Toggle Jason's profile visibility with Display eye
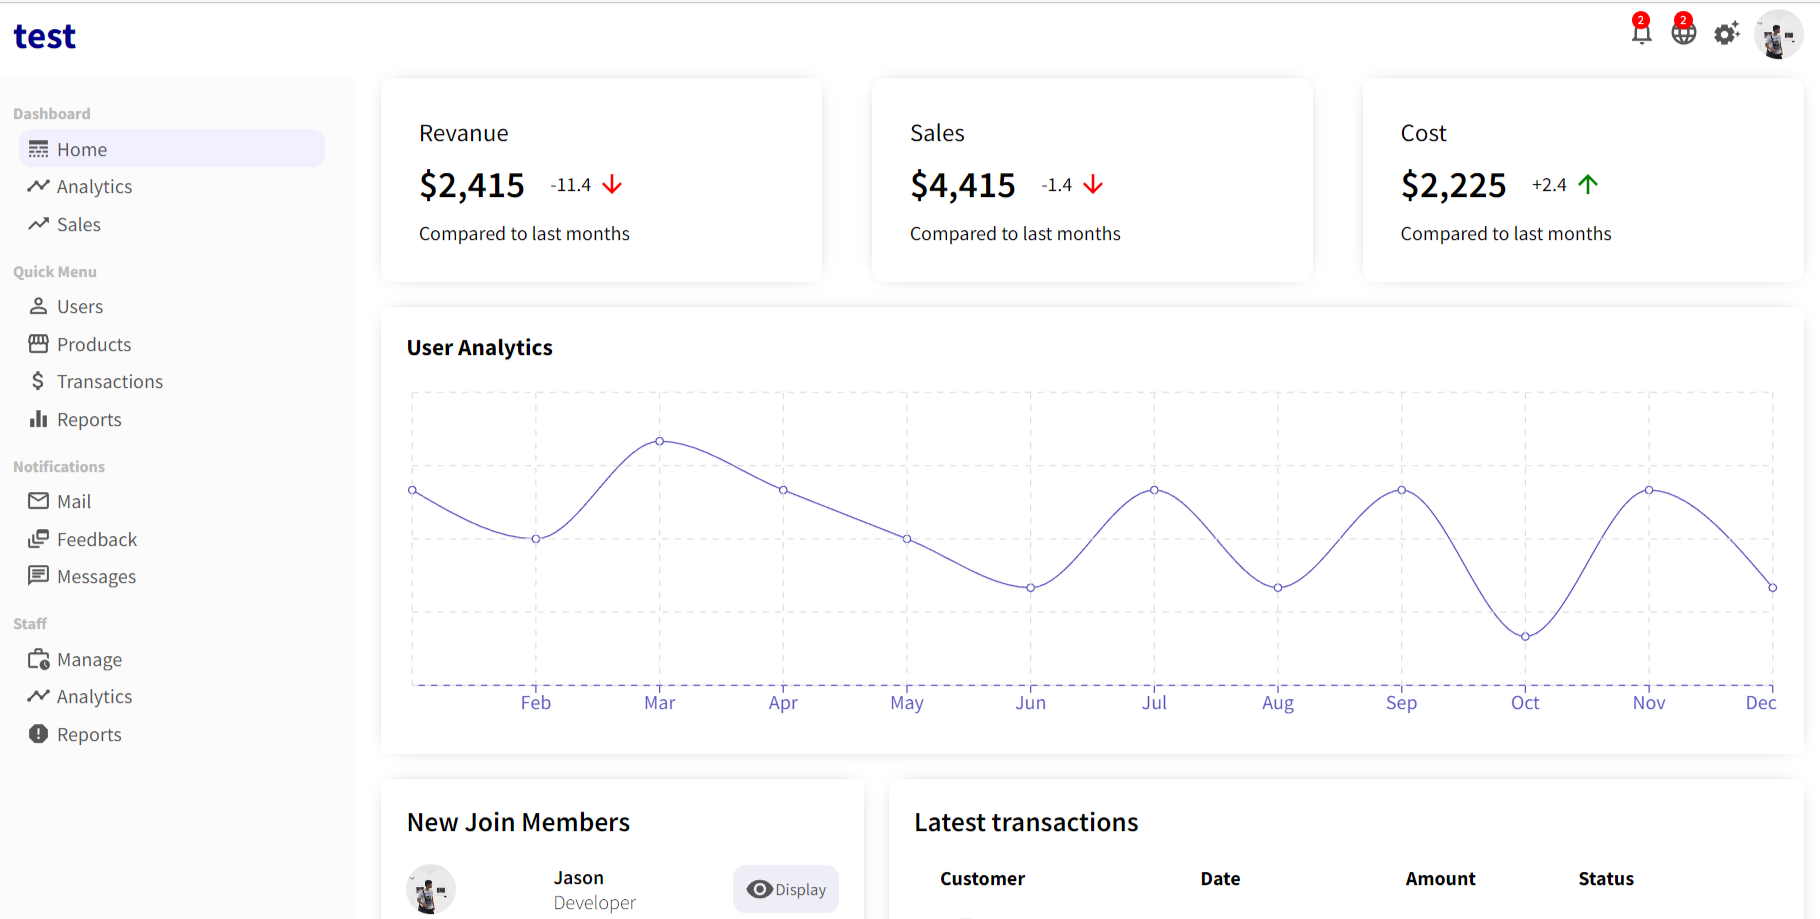Image resolution: width=1820 pixels, height=919 pixels. (760, 889)
